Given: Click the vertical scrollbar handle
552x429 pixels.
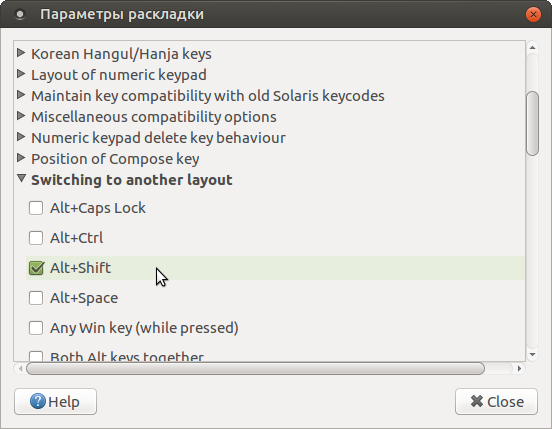Looking at the screenshot, I should pyautogui.click(x=532, y=123).
